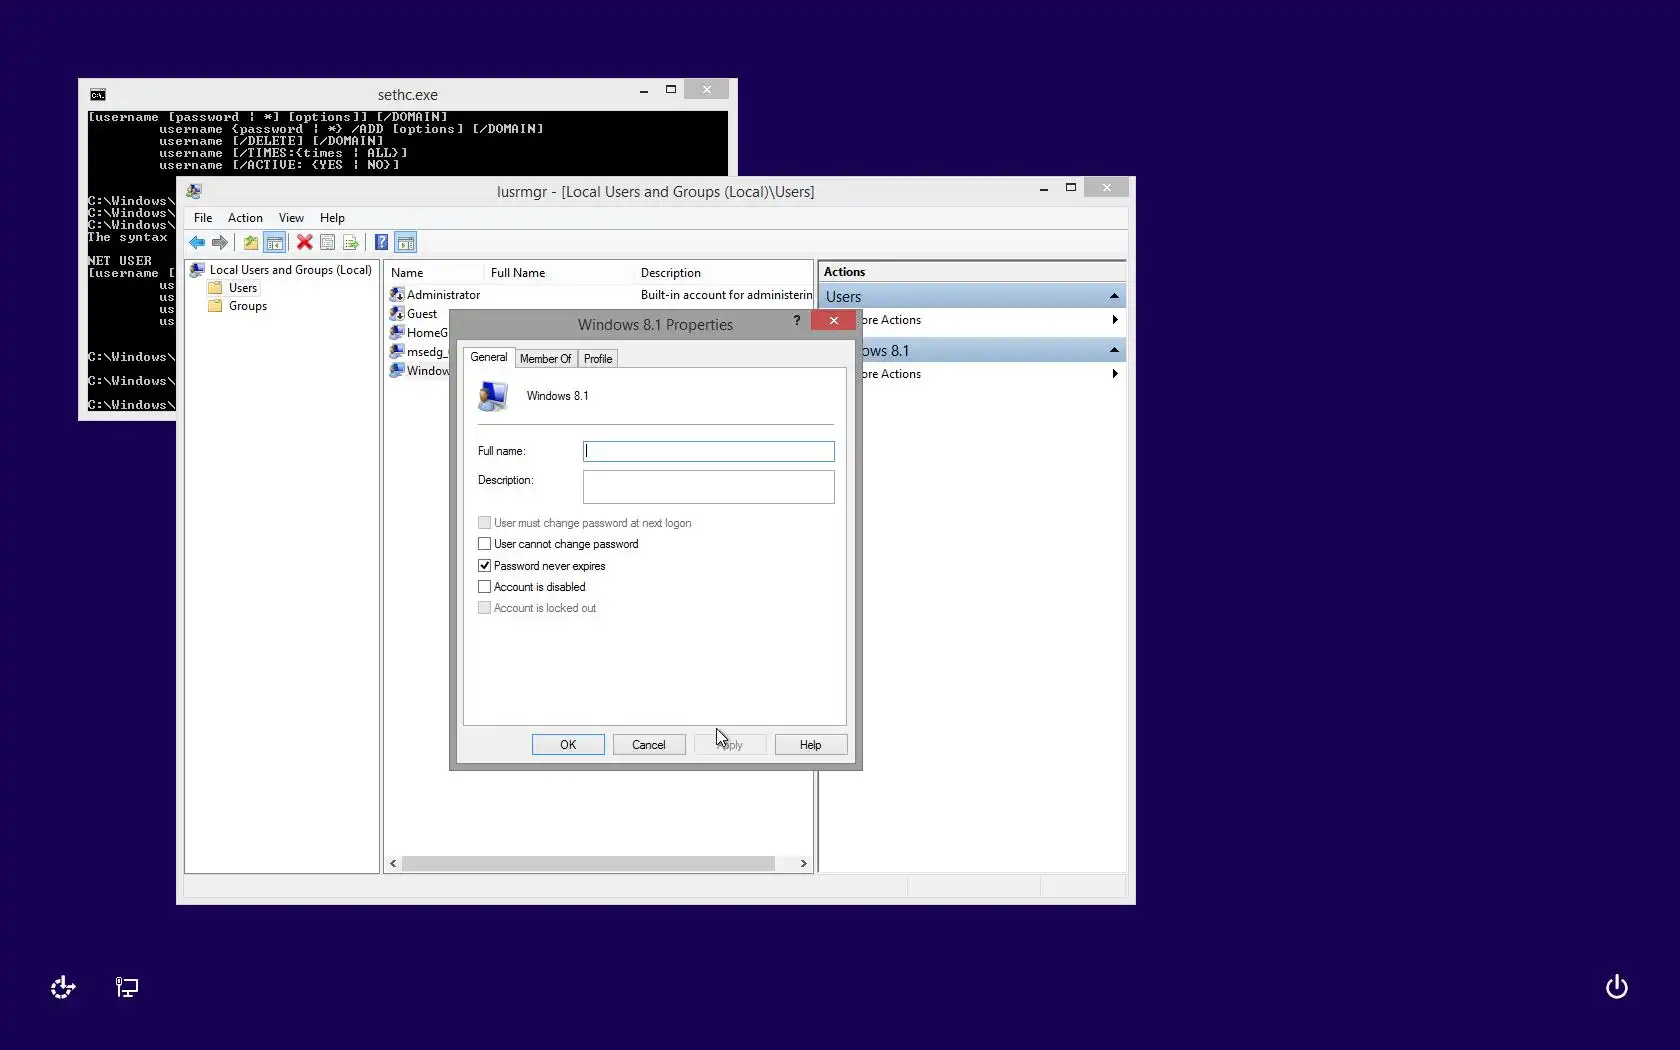Sort by the Full Name column header
The height and width of the screenshot is (1050, 1680).
coord(559,273)
